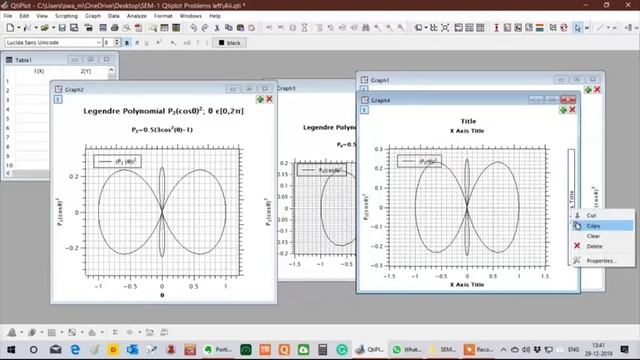Open the Scripting menu
The image size is (640, 360).
click(x=66, y=16)
